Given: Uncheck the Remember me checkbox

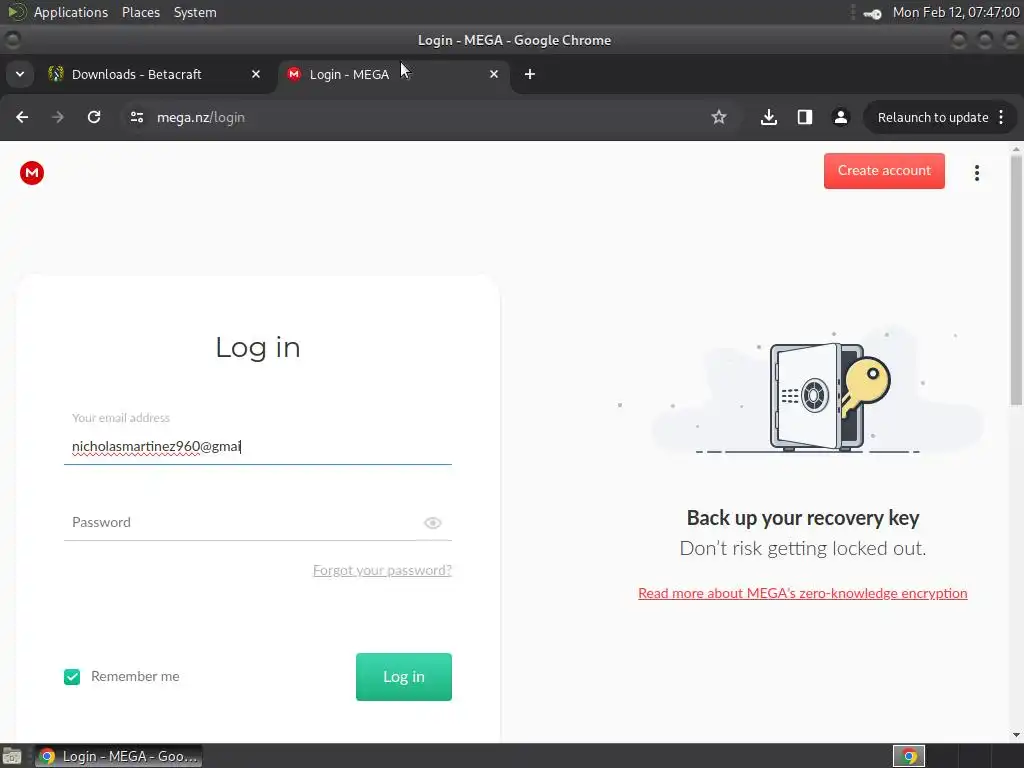Looking at the screenshot, I should click(x=72, y=677).
